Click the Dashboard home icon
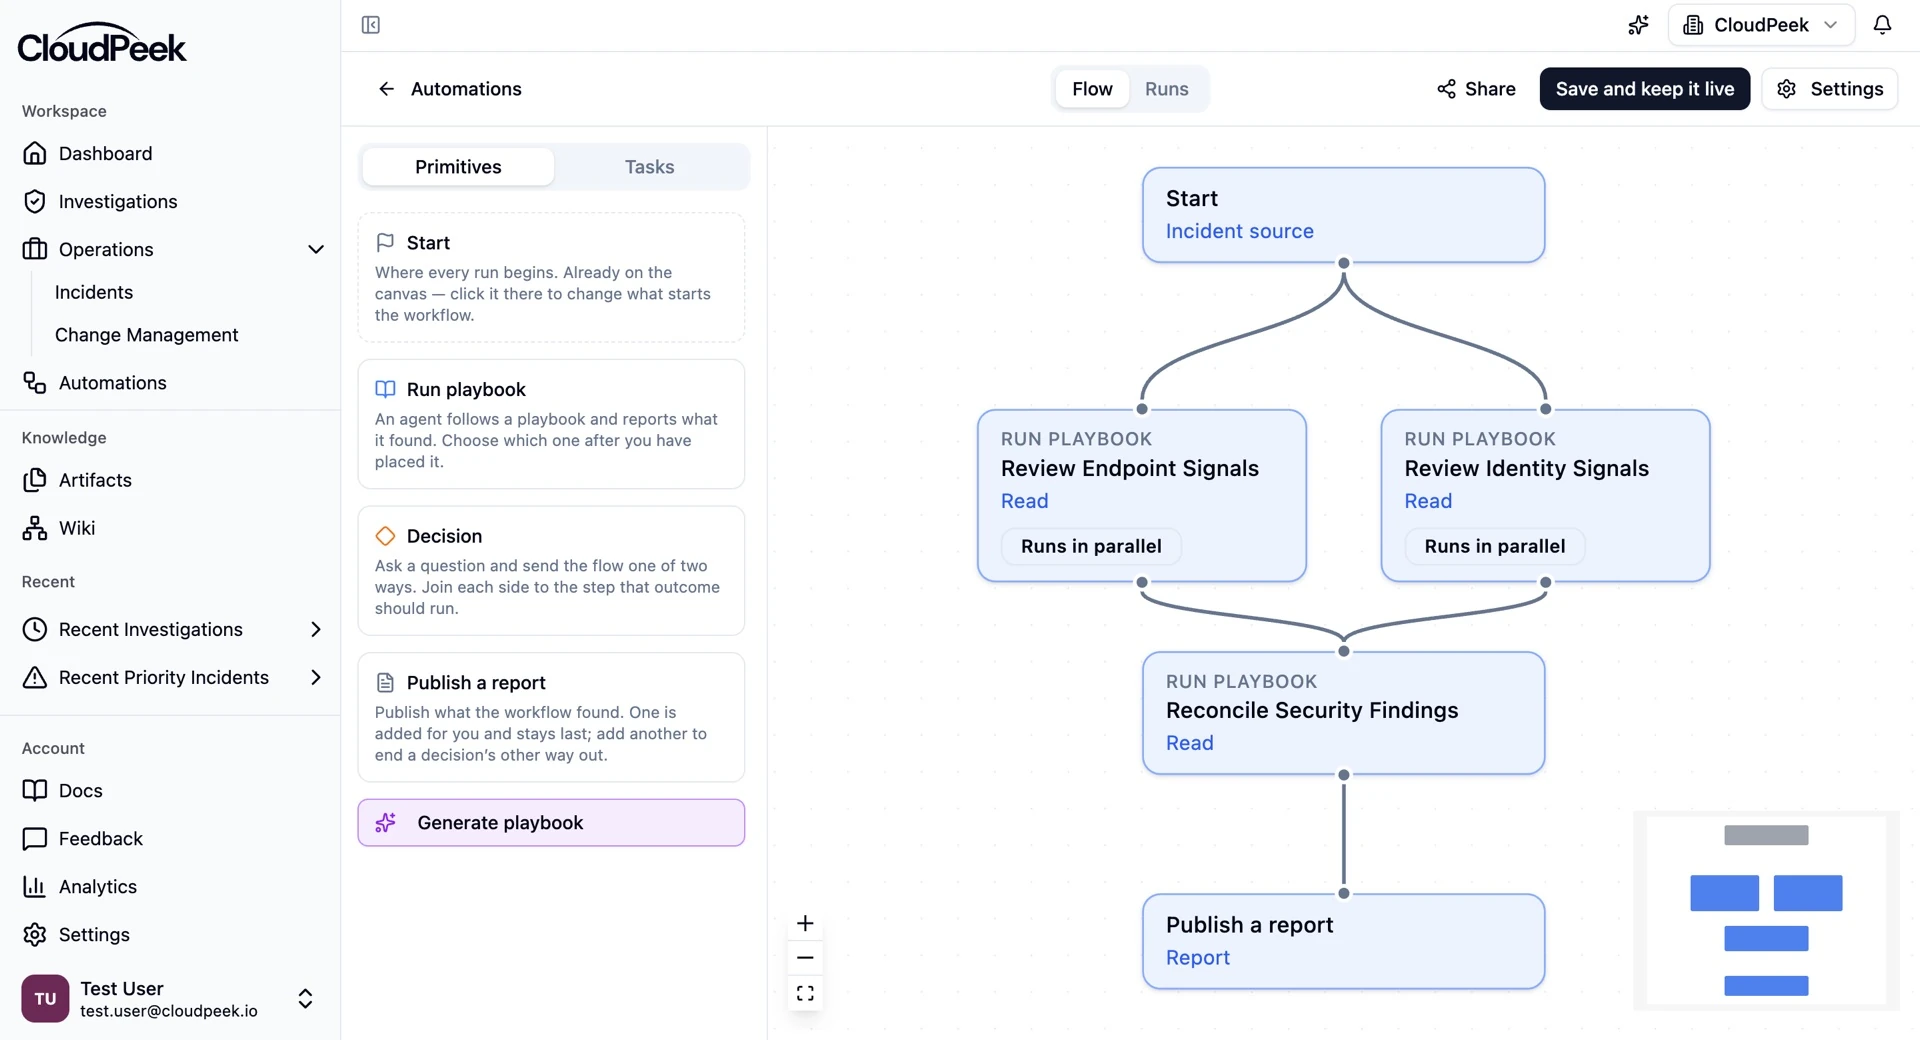The width and height of the screenshot is (1920, 1040). [x=35, y=153]
